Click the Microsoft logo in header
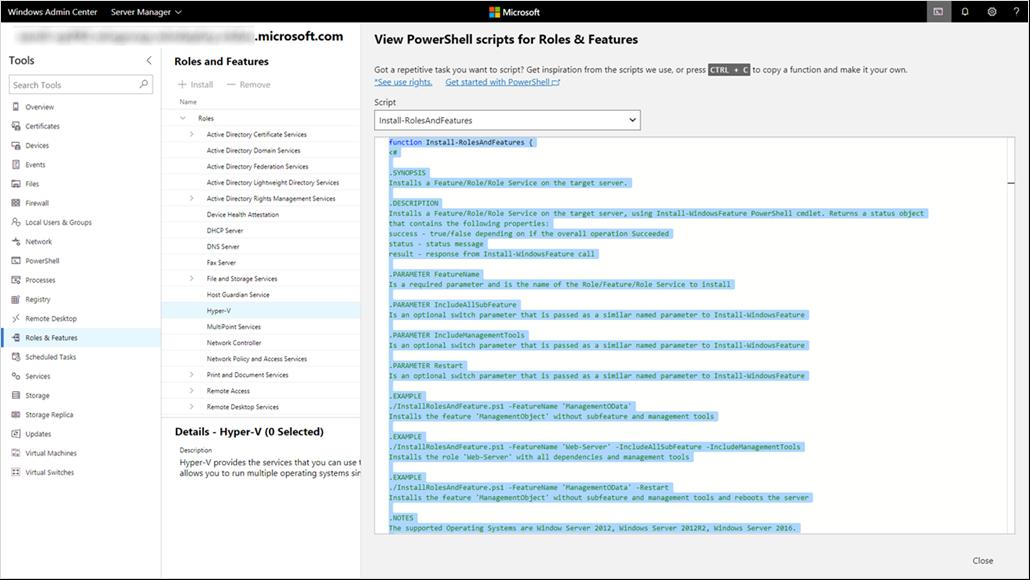The height and width of the screenshot is (580, 1030). coord(514,12)
